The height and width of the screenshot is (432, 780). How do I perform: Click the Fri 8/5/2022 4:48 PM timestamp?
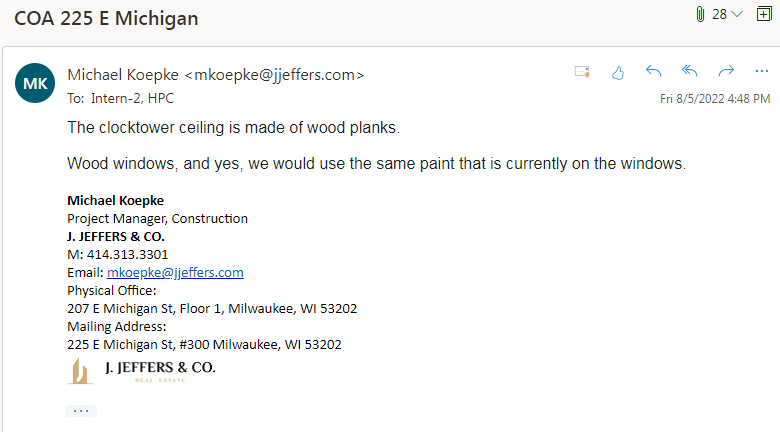click(x=714, y=99)
